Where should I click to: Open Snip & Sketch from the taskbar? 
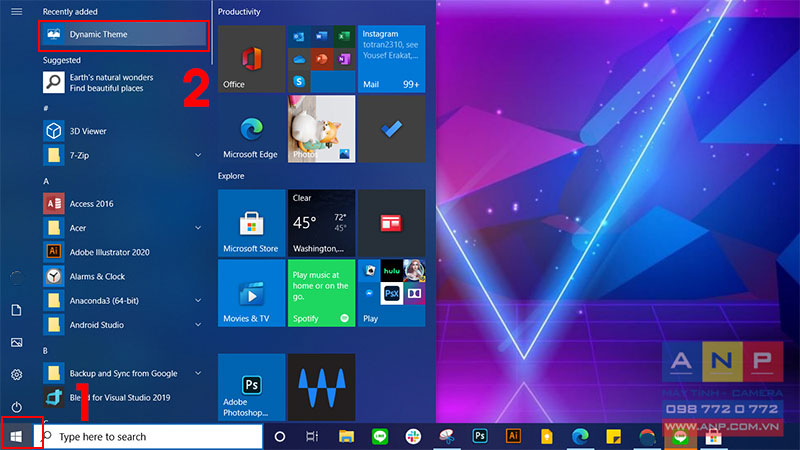coord(446,437)
